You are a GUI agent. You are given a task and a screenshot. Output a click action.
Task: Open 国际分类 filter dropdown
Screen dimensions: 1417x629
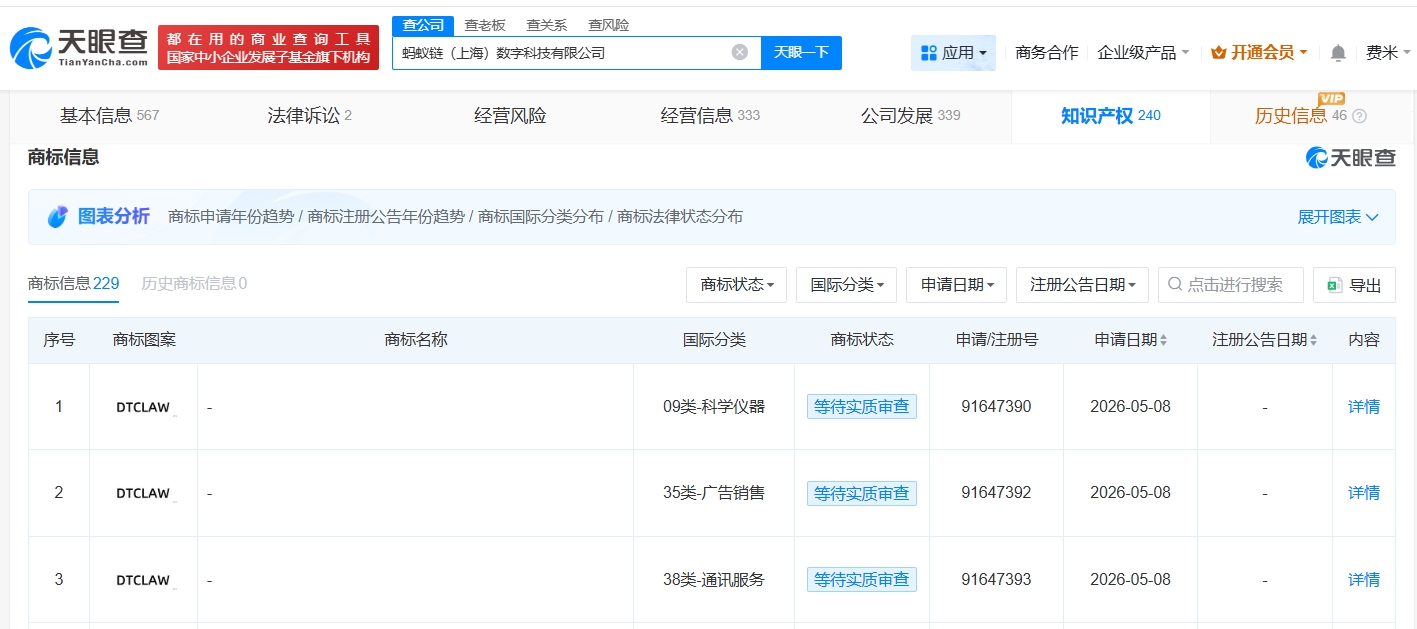tap(846, 285)
